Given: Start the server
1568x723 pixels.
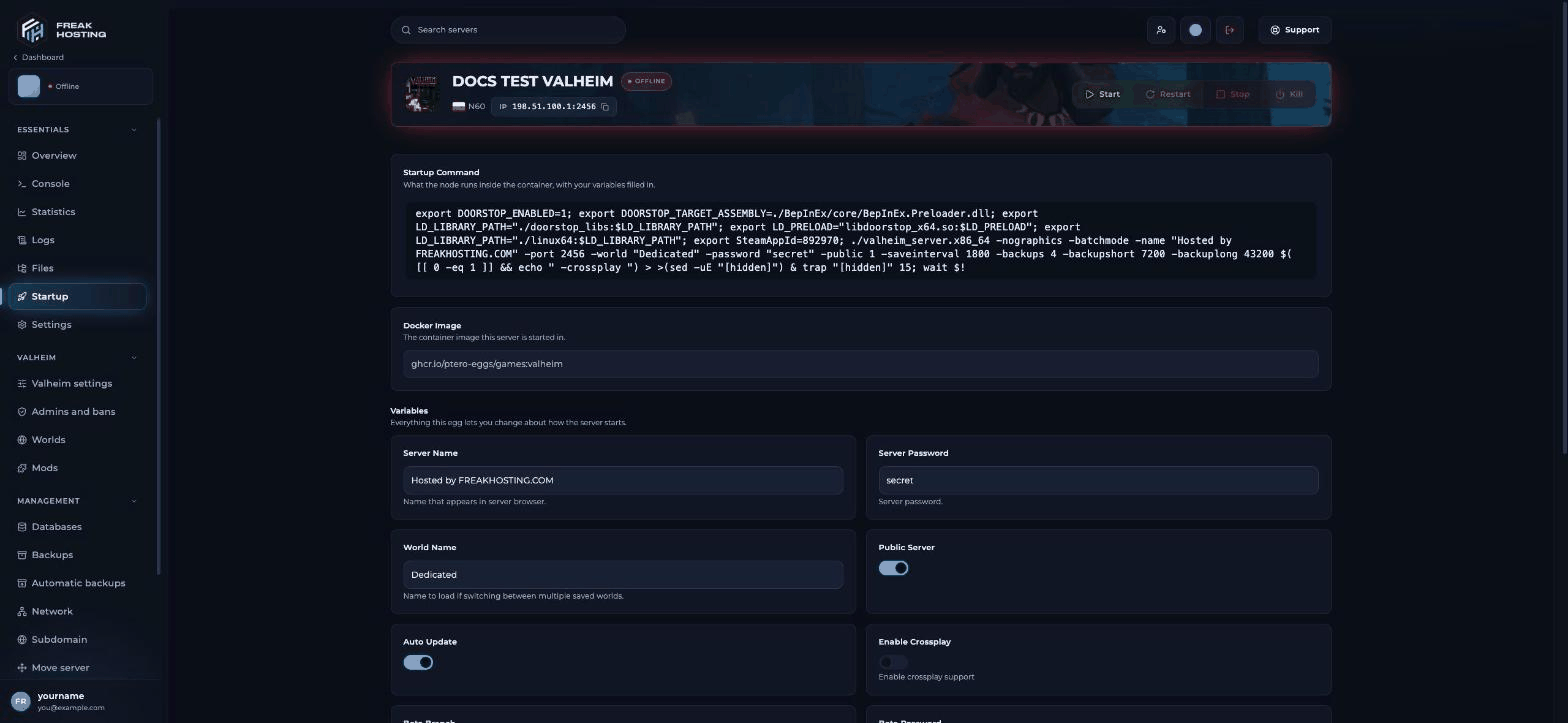Looking at the screenshot, I should tap(1102, 94).
